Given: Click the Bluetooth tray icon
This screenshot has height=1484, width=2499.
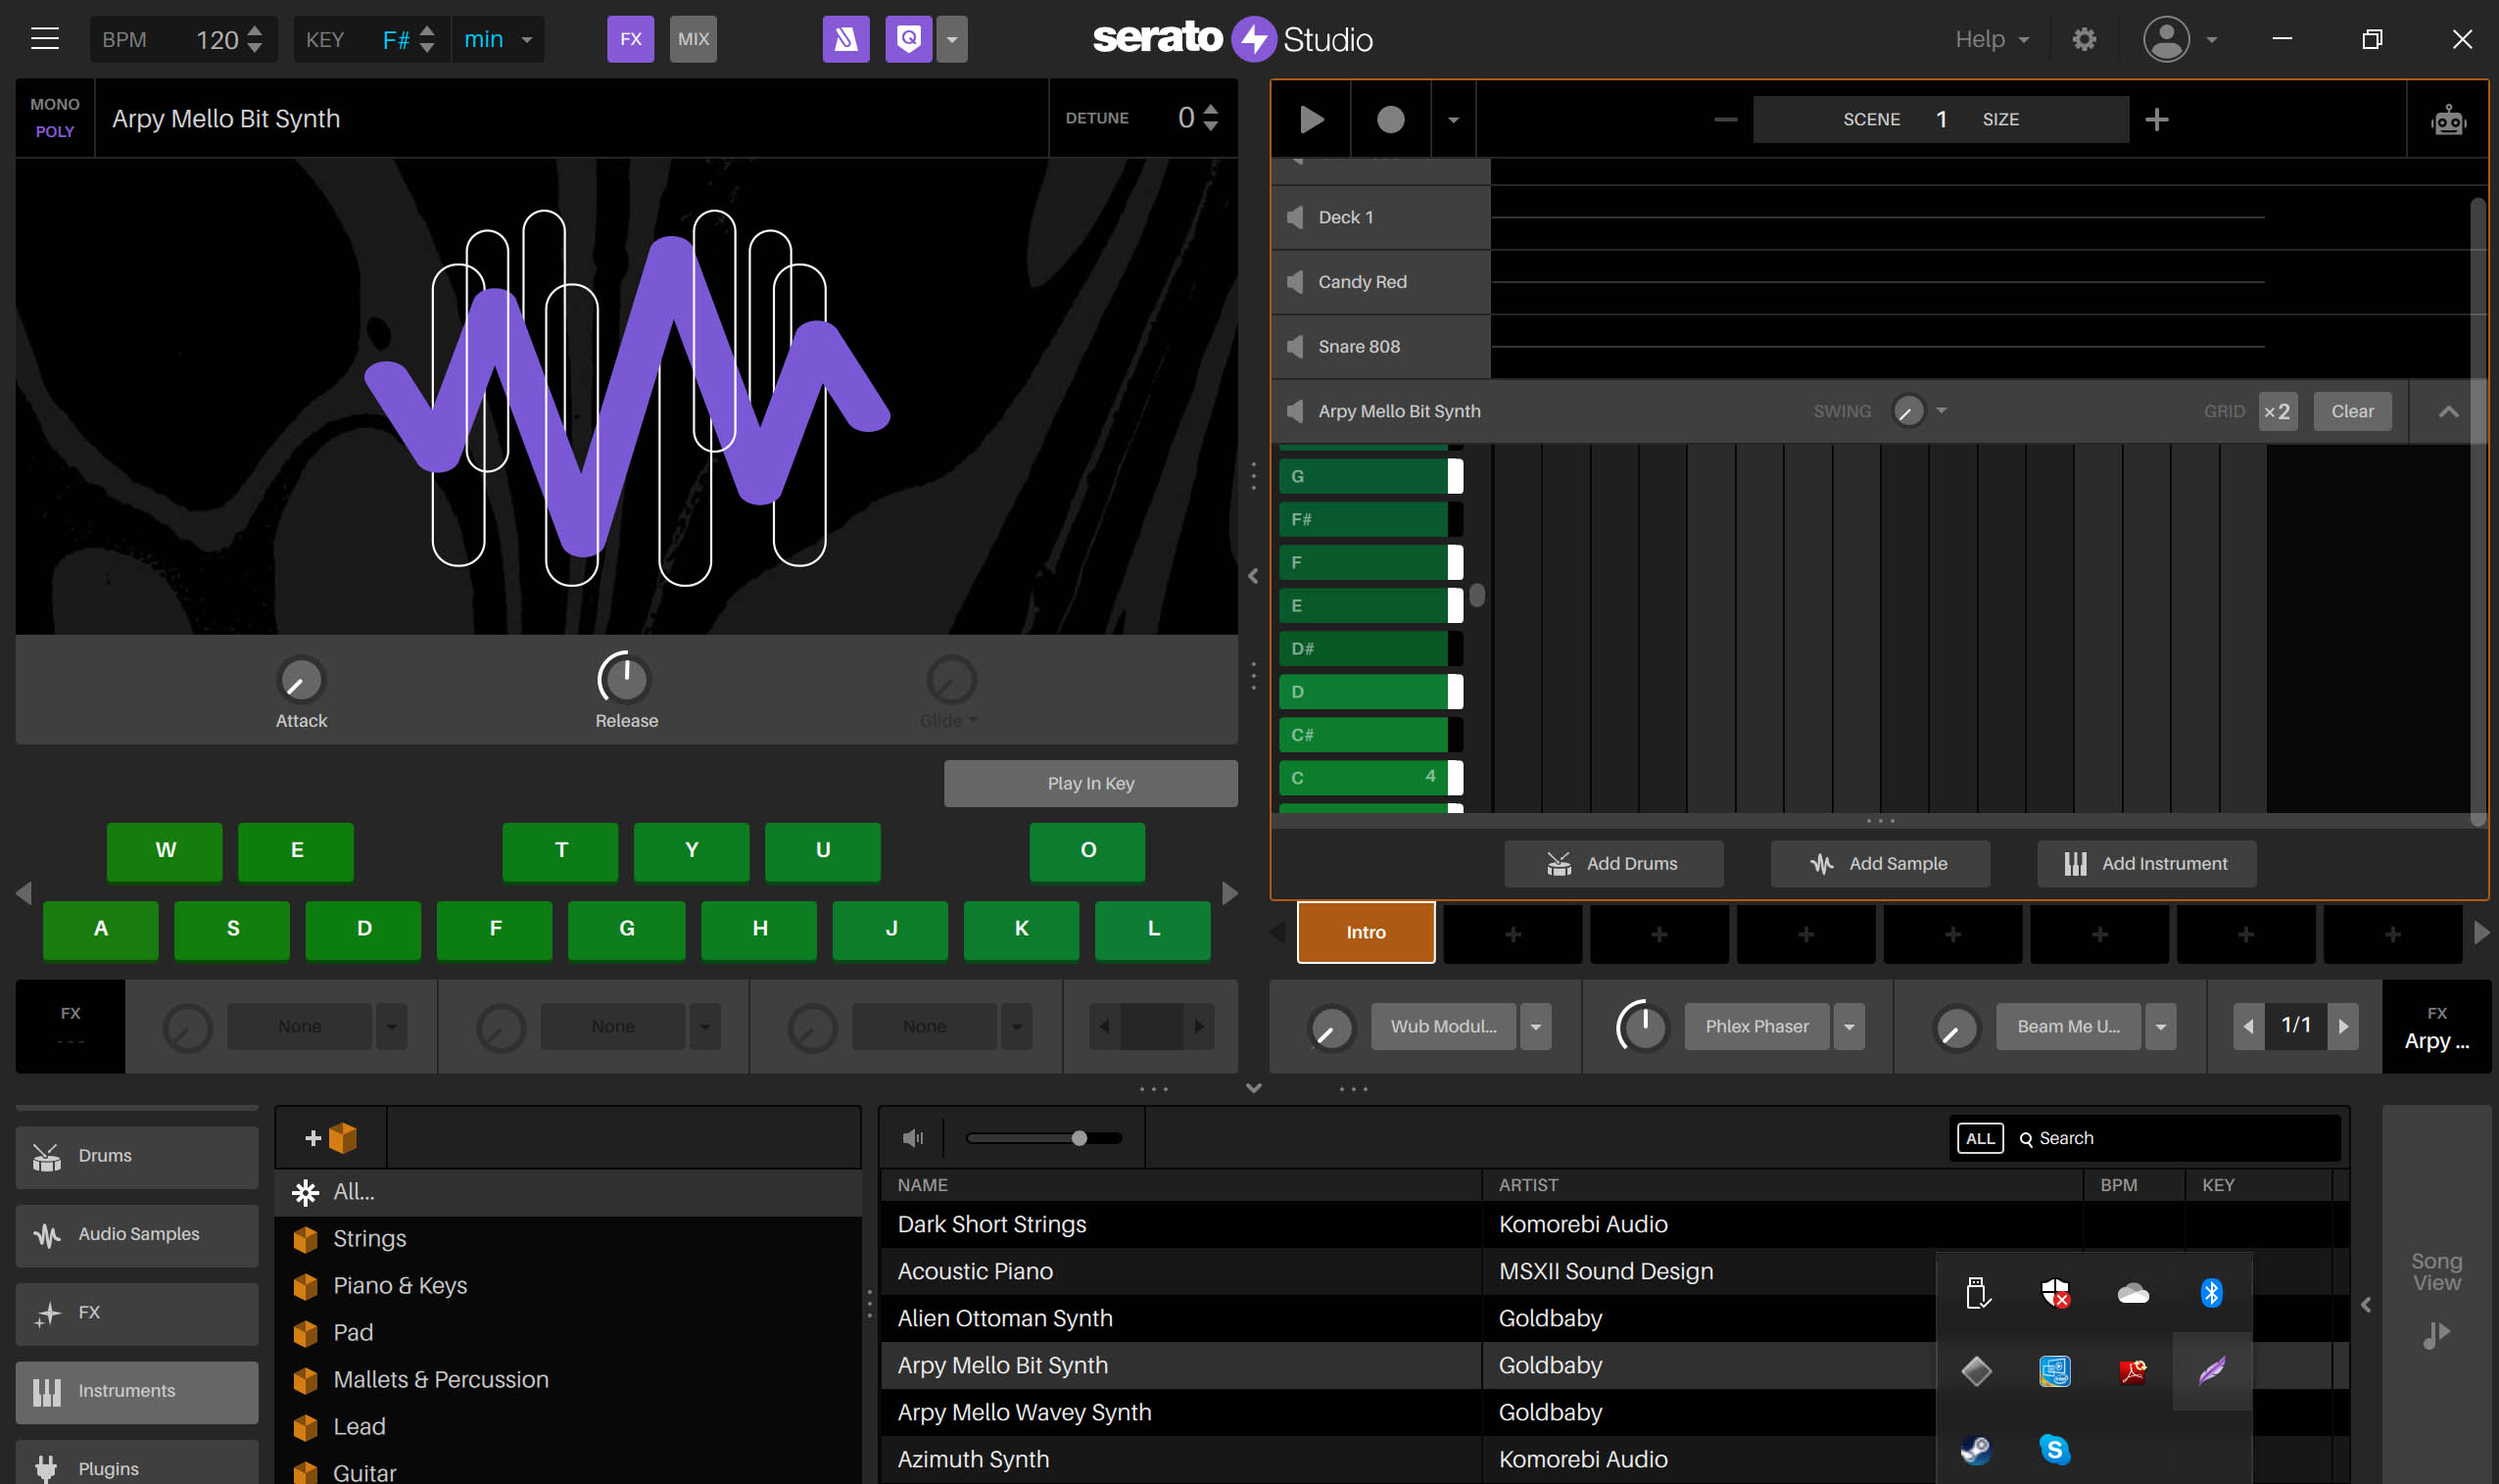Looking at the screenshot, I should pos(2211,1293).
